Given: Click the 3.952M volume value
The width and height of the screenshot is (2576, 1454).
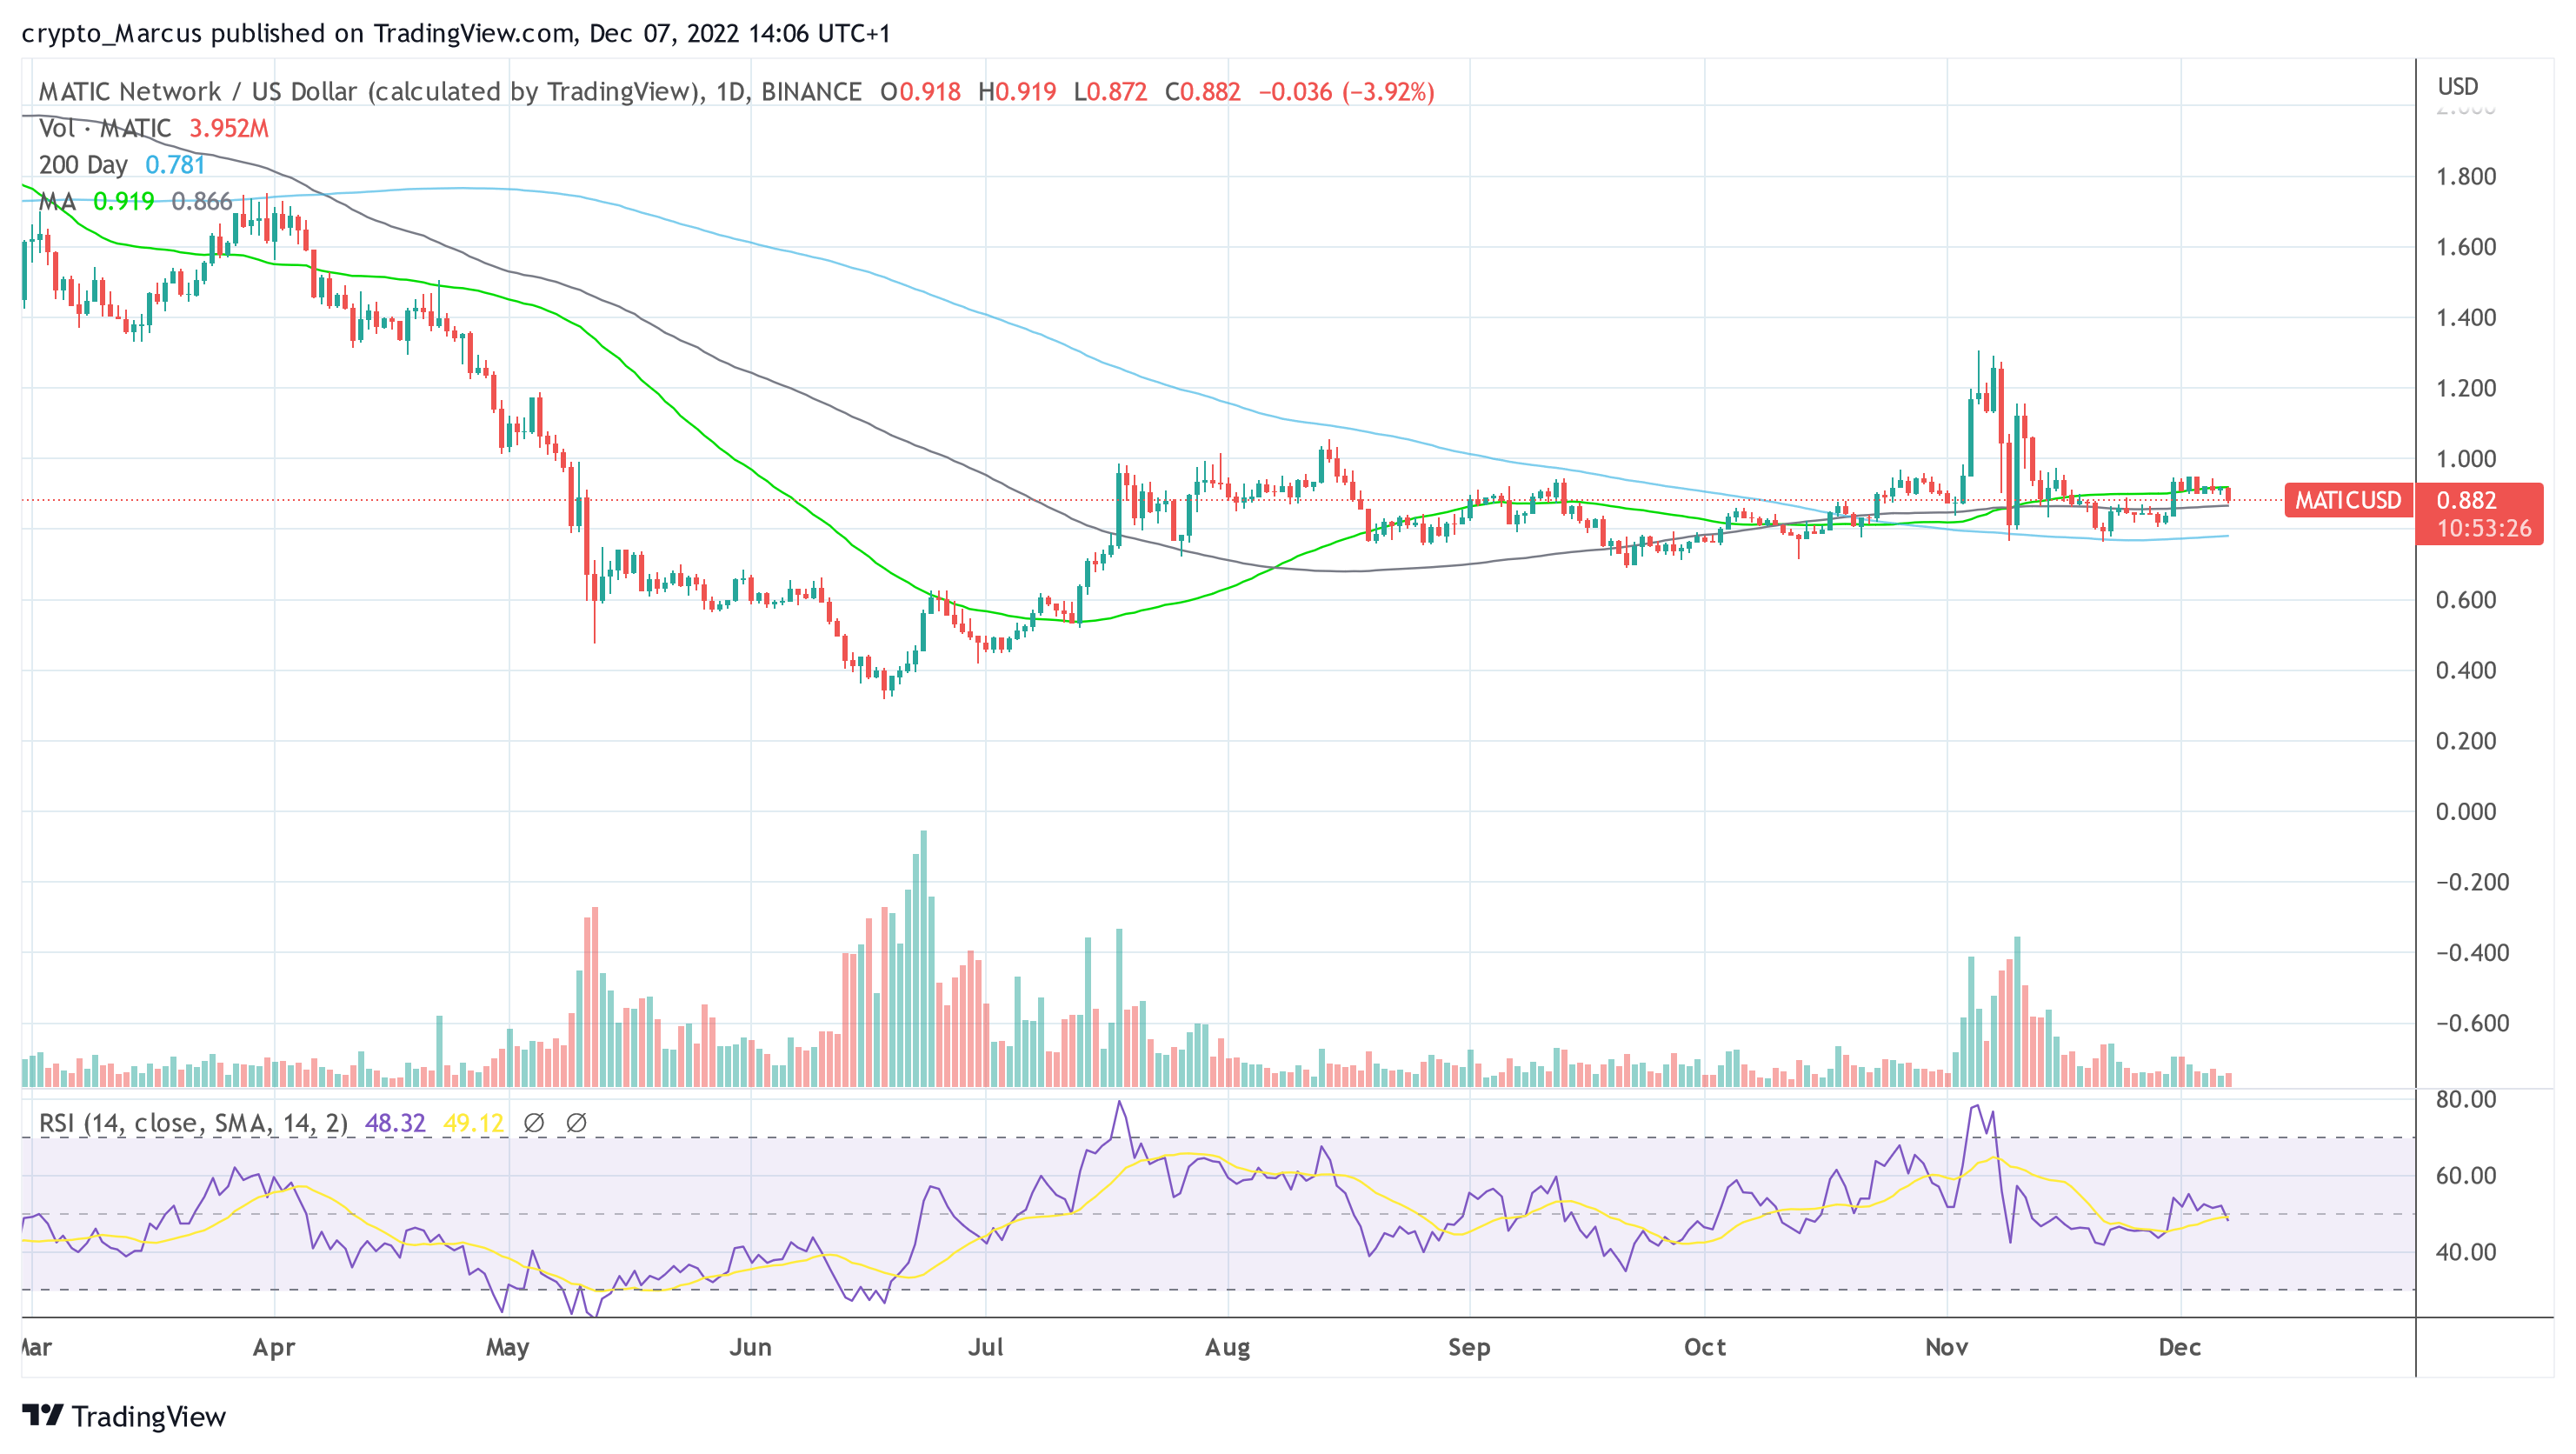Looking at the screenshot, I should click(x=229, y=128).
